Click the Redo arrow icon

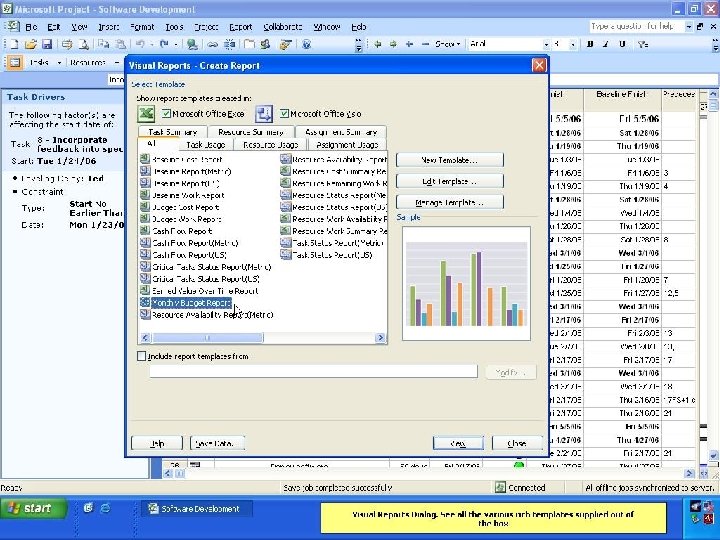tap(164, 44)
